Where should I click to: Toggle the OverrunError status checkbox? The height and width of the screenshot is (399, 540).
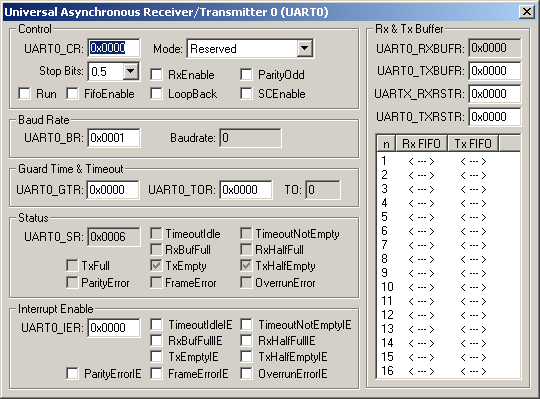click(x=246, y=283)
